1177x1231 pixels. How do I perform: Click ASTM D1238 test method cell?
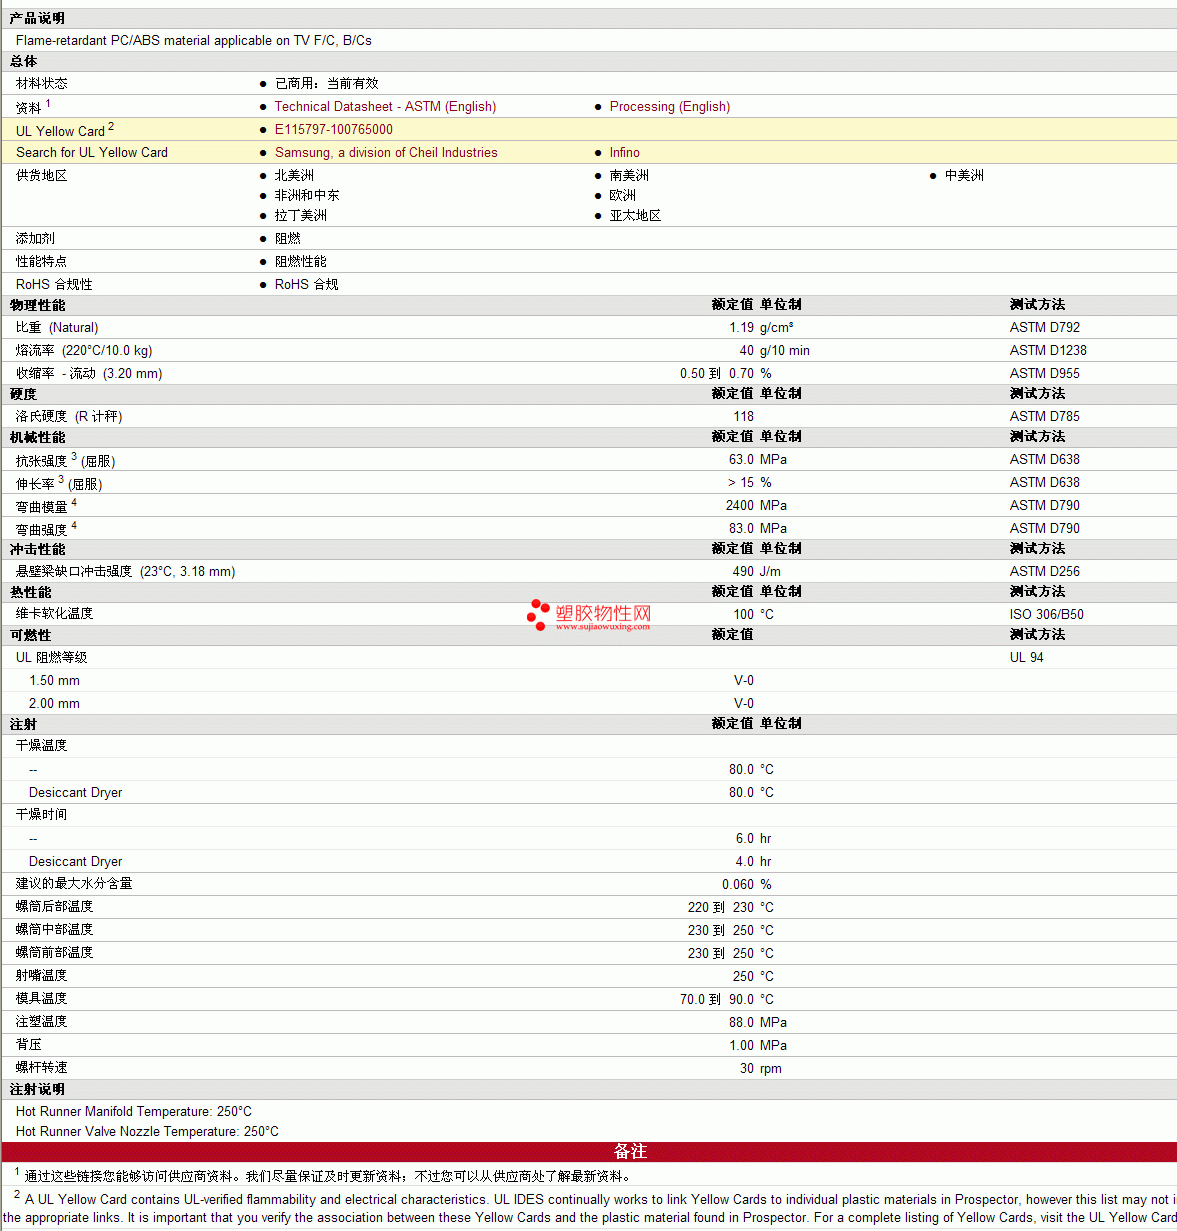click(x=1048, y=350)
